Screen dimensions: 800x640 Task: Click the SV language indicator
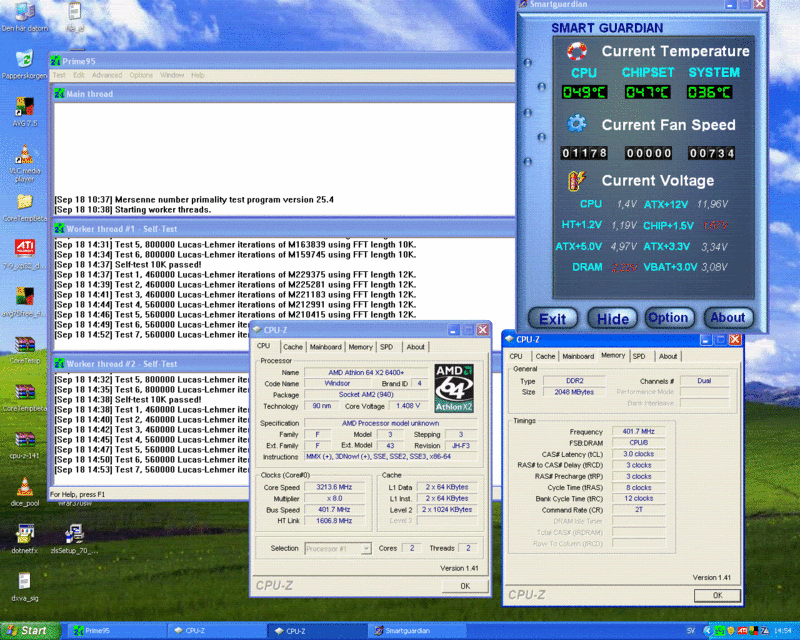pos(690,631)
